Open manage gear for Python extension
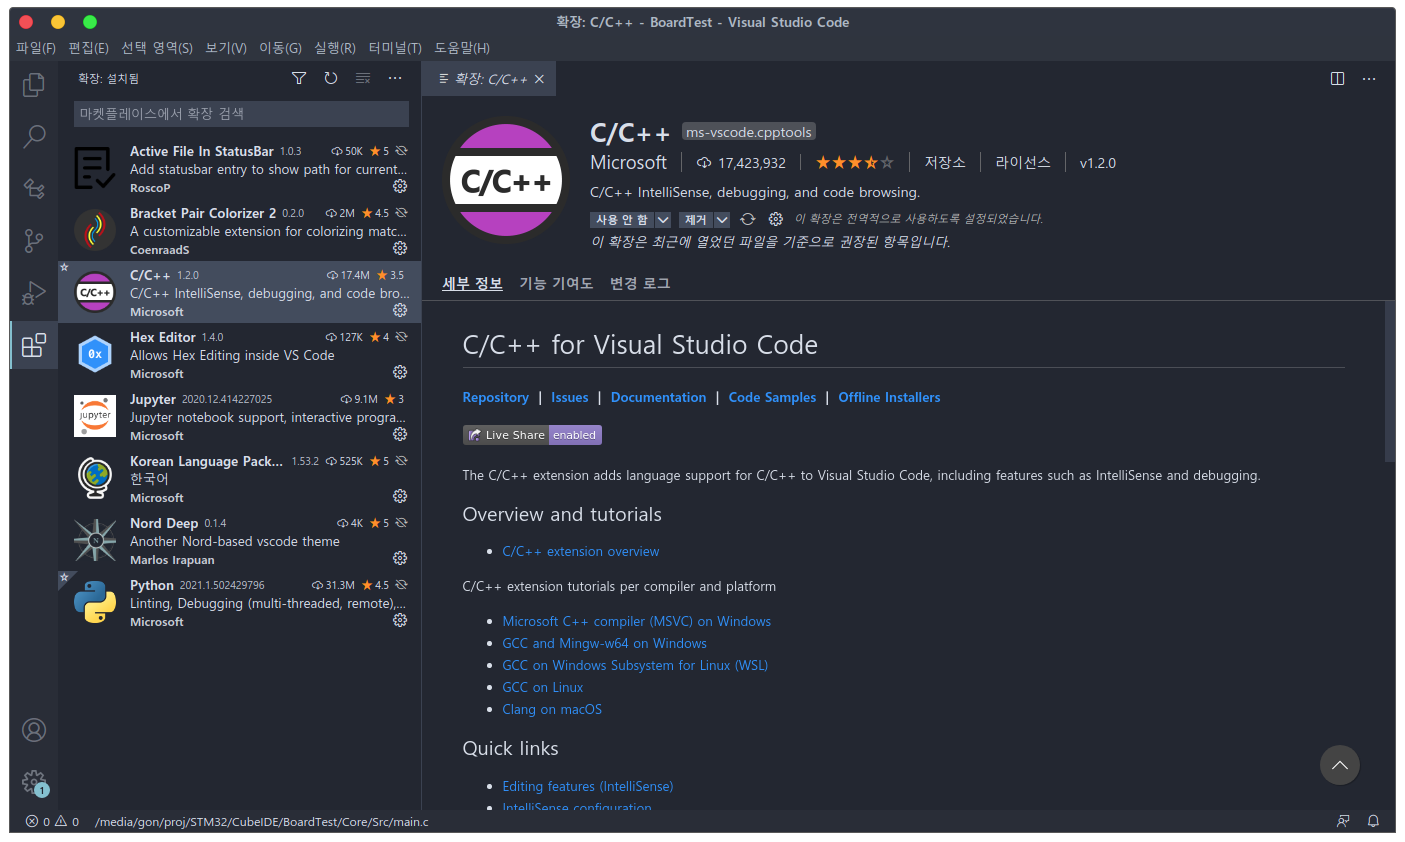 pos(400,620)
